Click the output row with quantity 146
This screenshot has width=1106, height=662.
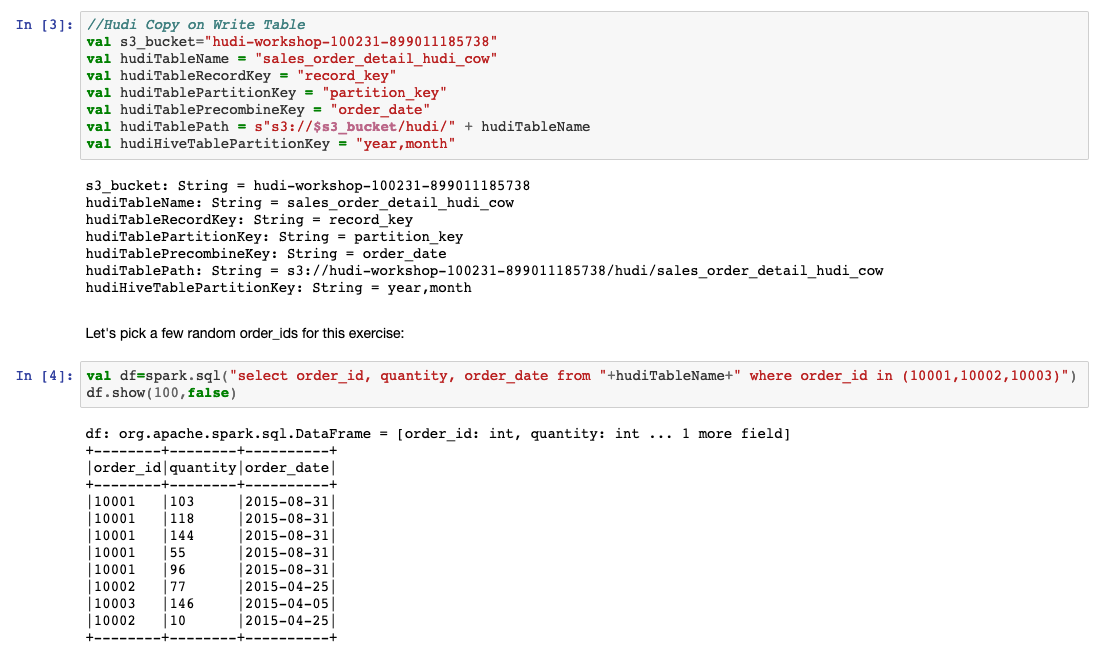[x=212, y=604]
